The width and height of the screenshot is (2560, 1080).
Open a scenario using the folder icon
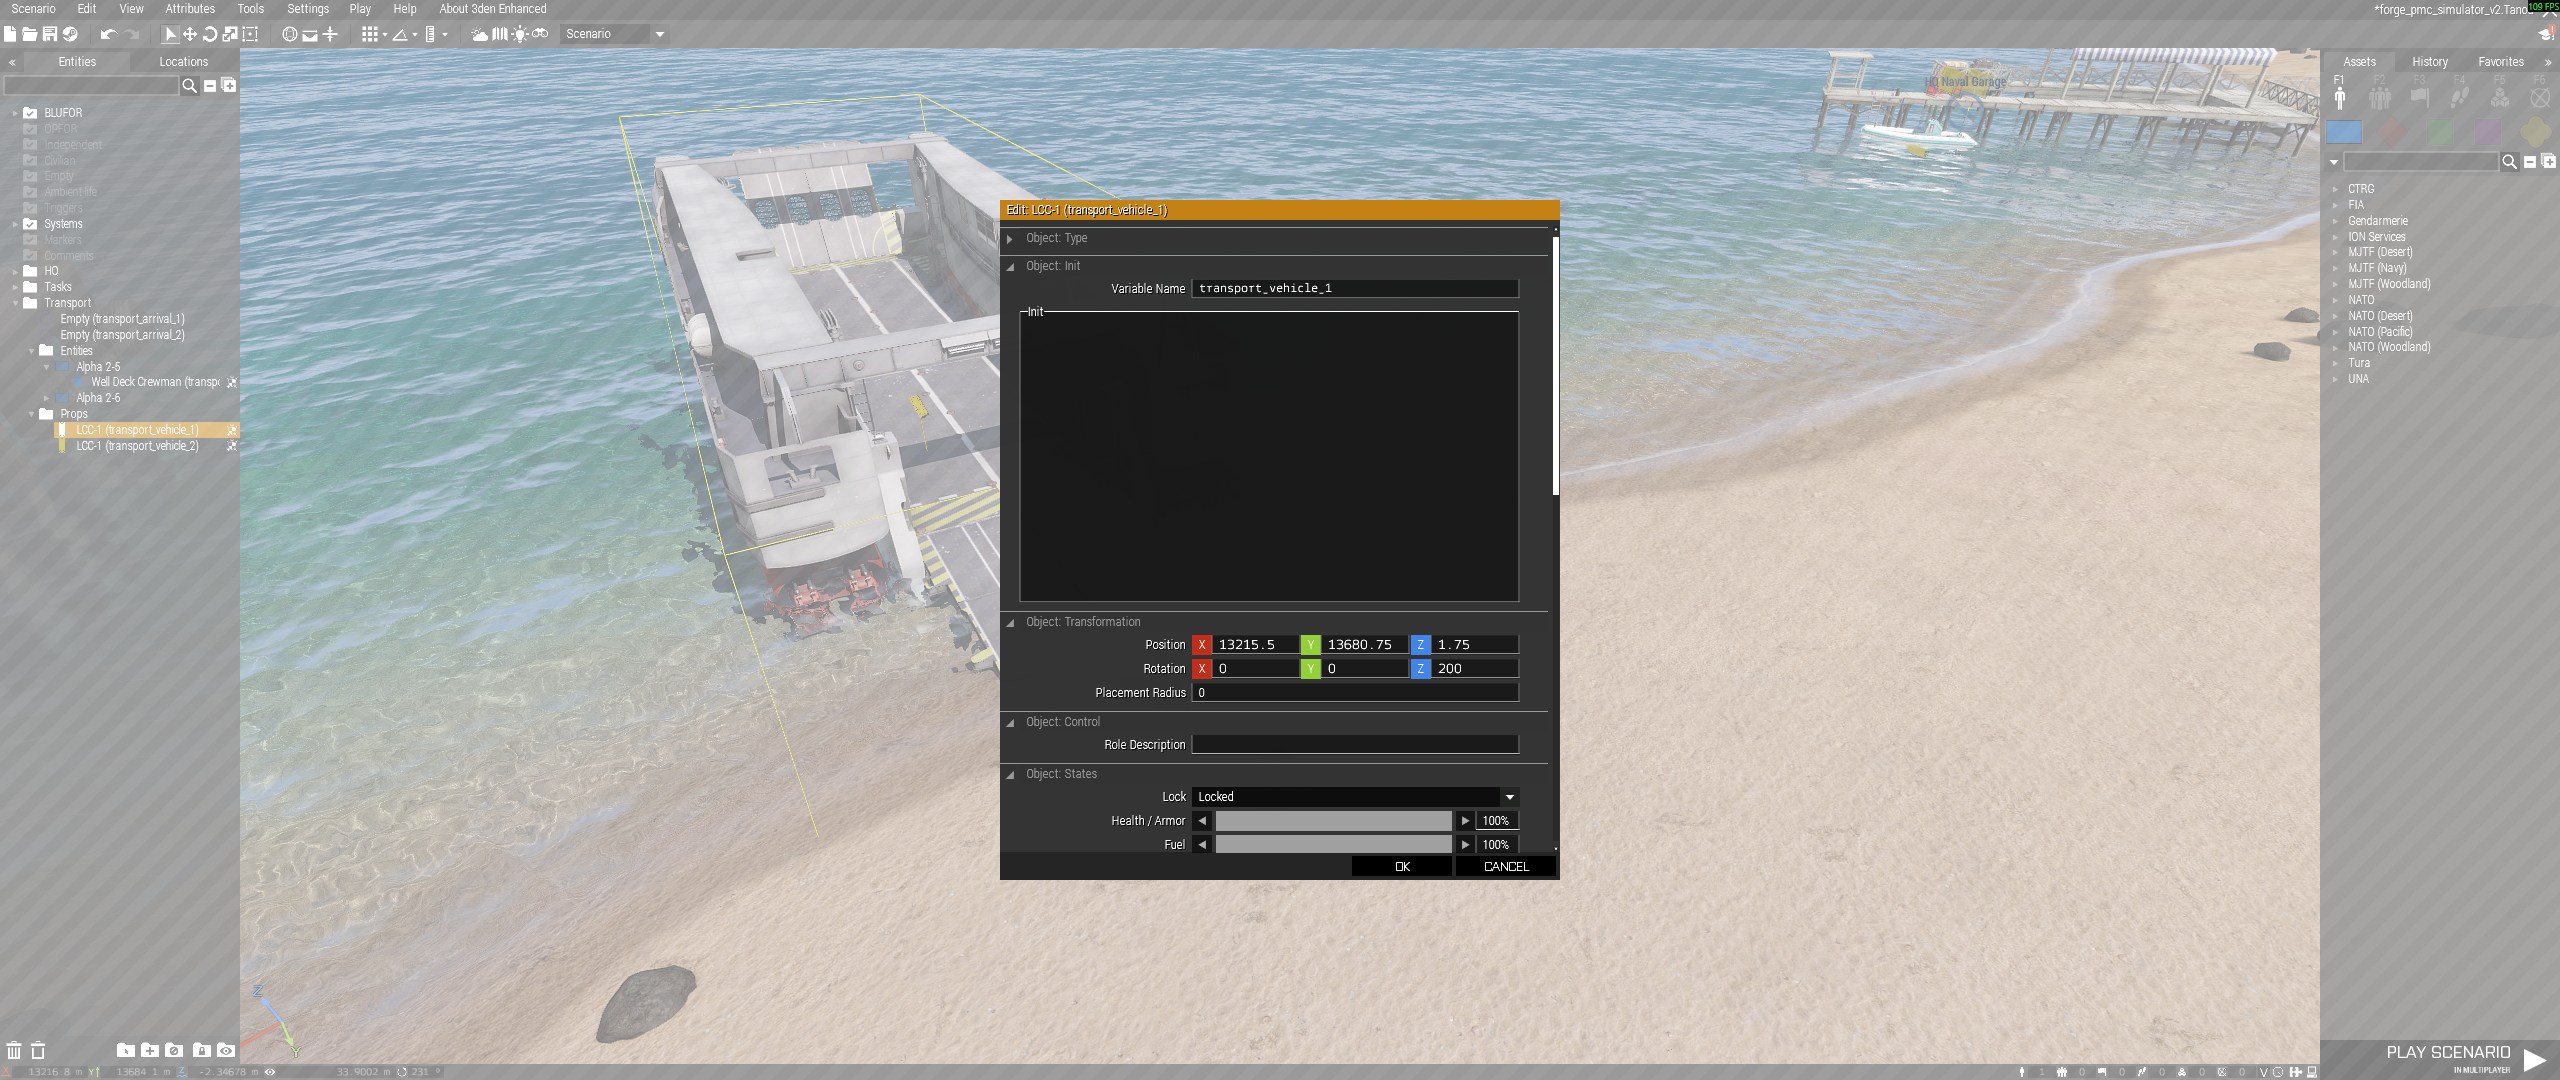pos(30,34)
